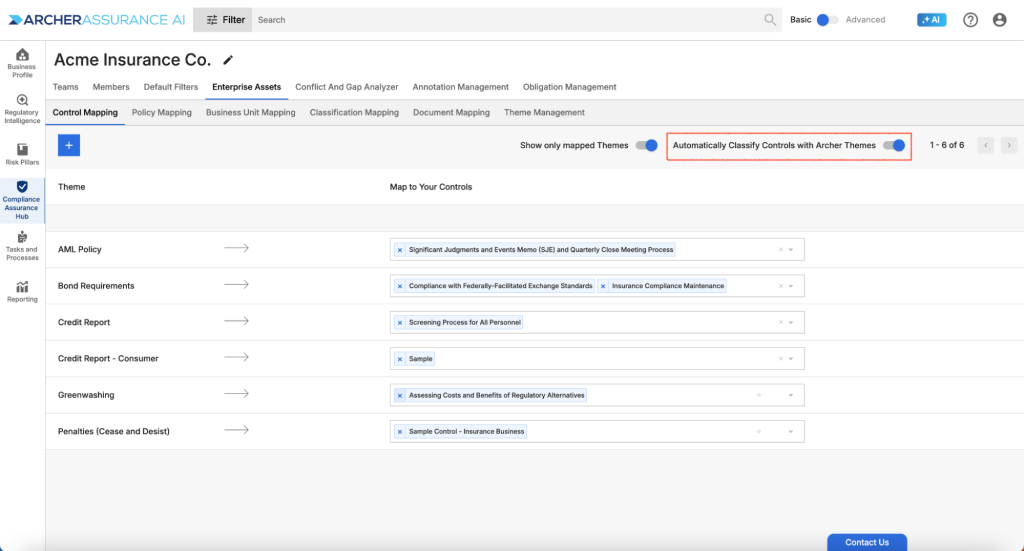
Task: Open the help question mark icon
Action: click(970, 20)
